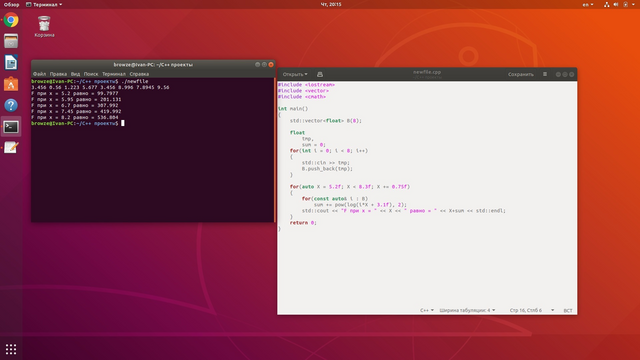Select the text editor dock icon
The image size is (640, 360).
tap(11, 148)
